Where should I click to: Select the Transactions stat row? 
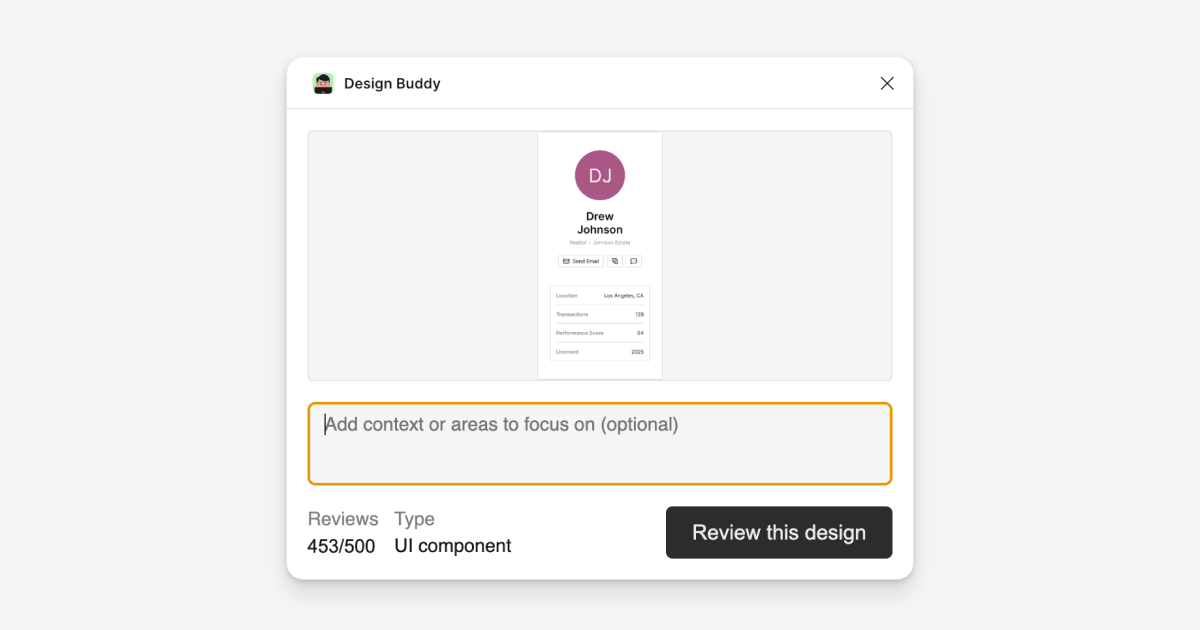coord(600,314)
